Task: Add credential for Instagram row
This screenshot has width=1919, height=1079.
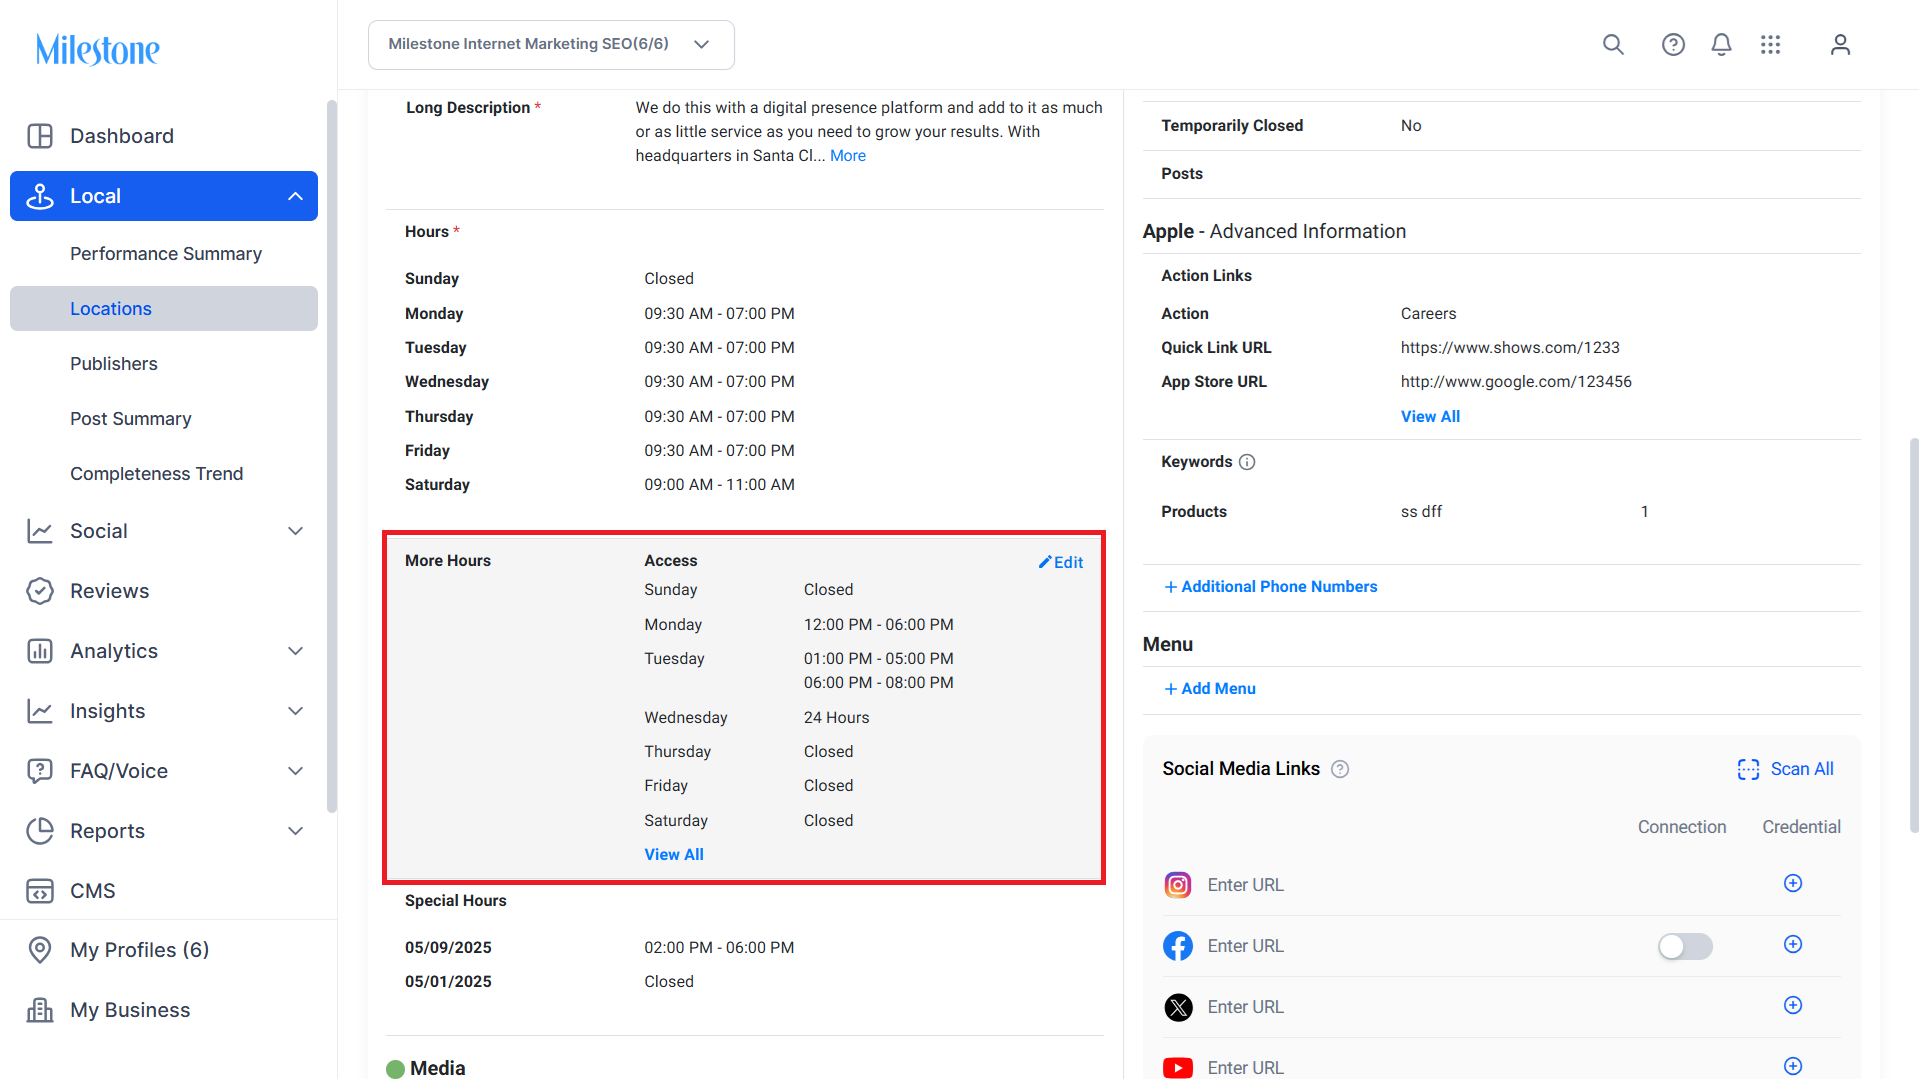Action: 1793,883
